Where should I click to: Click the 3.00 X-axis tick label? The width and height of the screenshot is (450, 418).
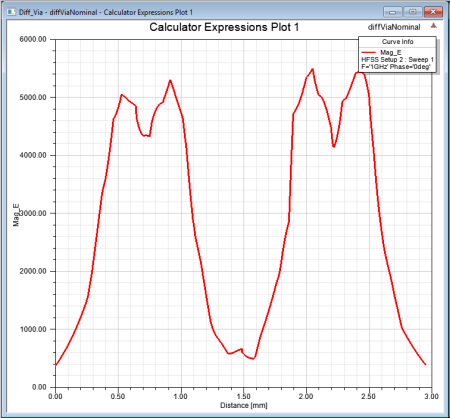tap(431, 396)
